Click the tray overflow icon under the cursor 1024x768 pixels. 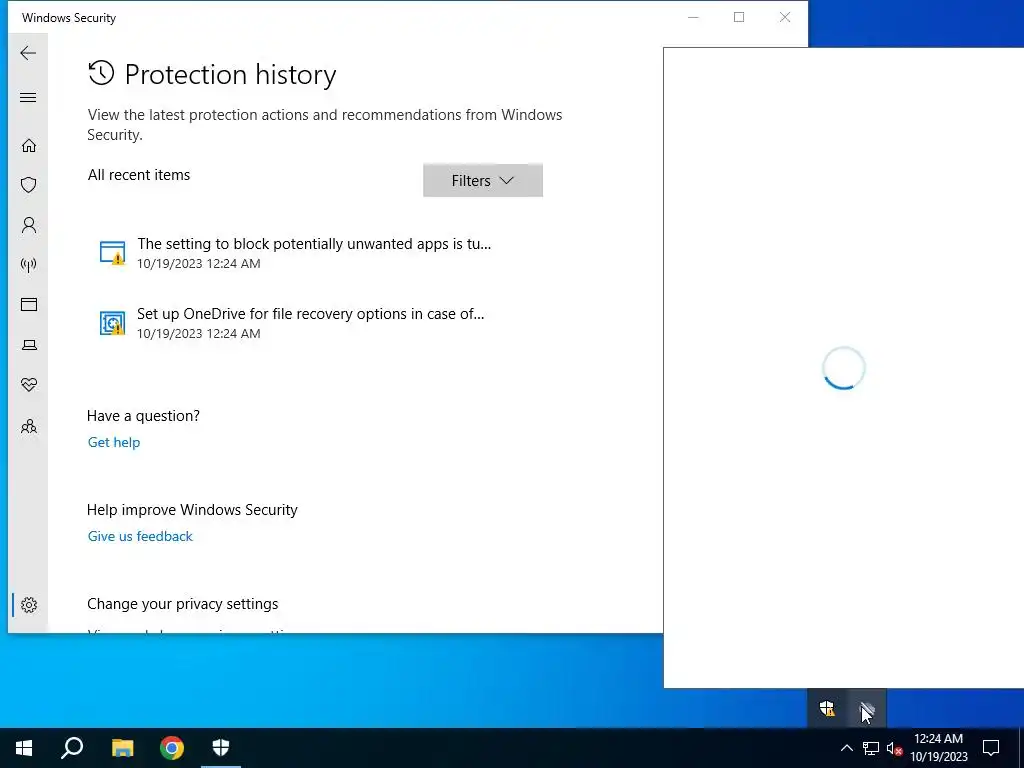[x=867, y=709]
